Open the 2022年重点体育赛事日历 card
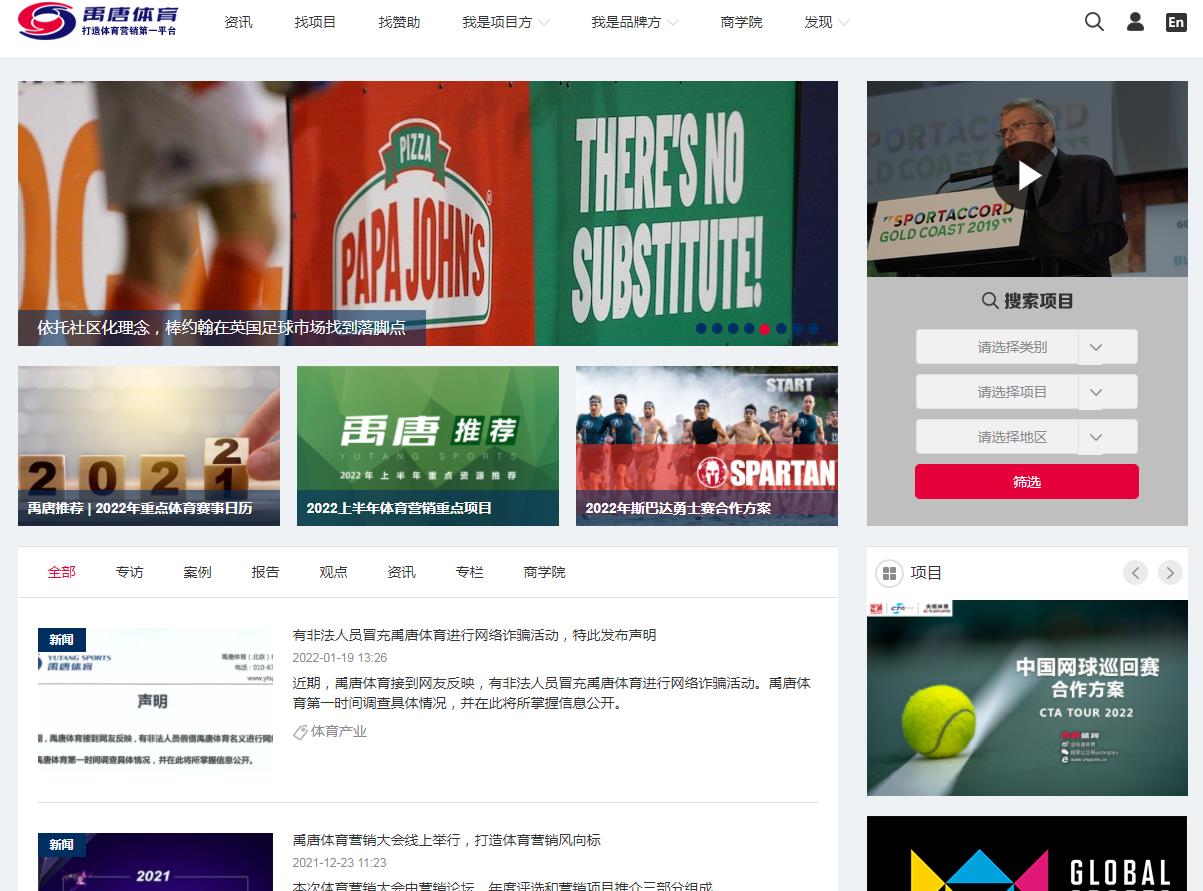1203x891 pixels. tap(149, 446)
